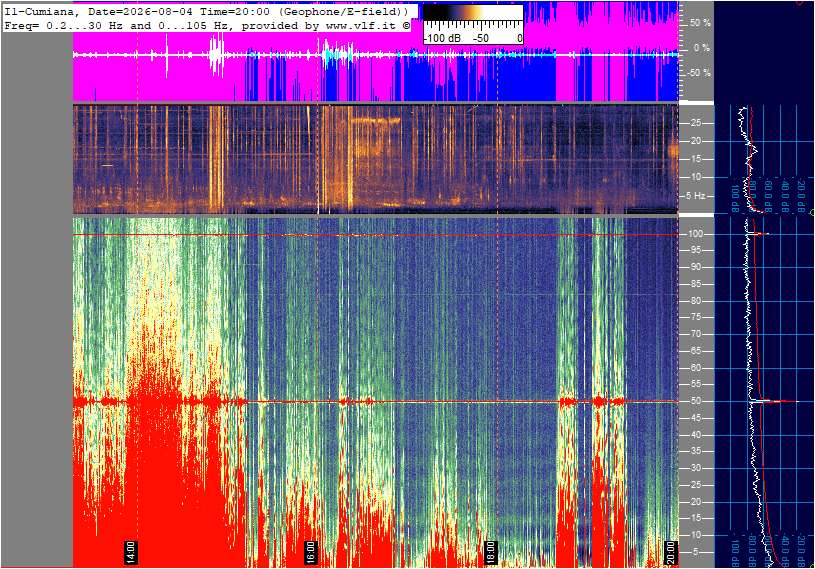815x569 pixels.
Task: Click the '-50 %' amplitude axis label
Action: 699,72
